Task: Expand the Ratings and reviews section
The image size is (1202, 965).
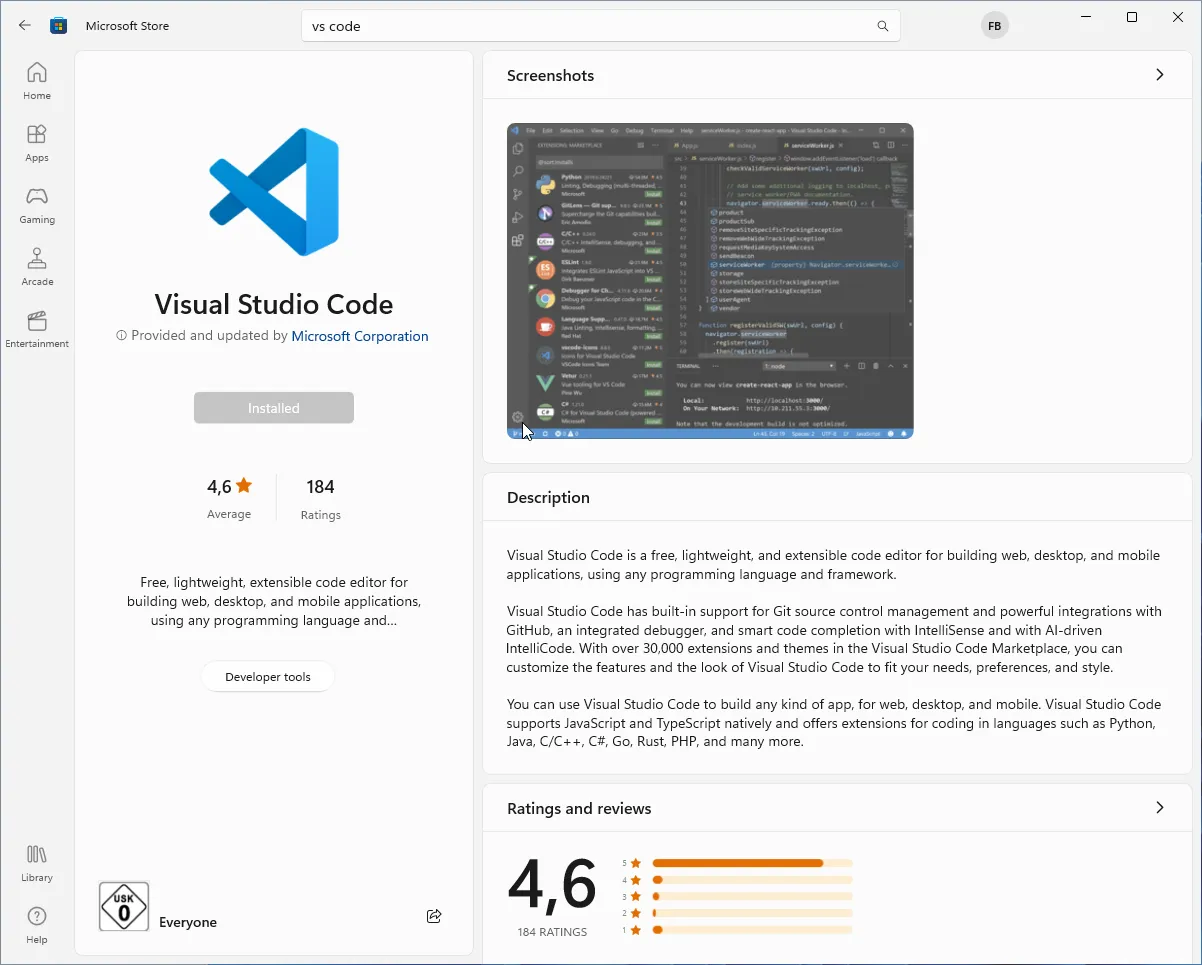Action: [x=1159, y=807]
